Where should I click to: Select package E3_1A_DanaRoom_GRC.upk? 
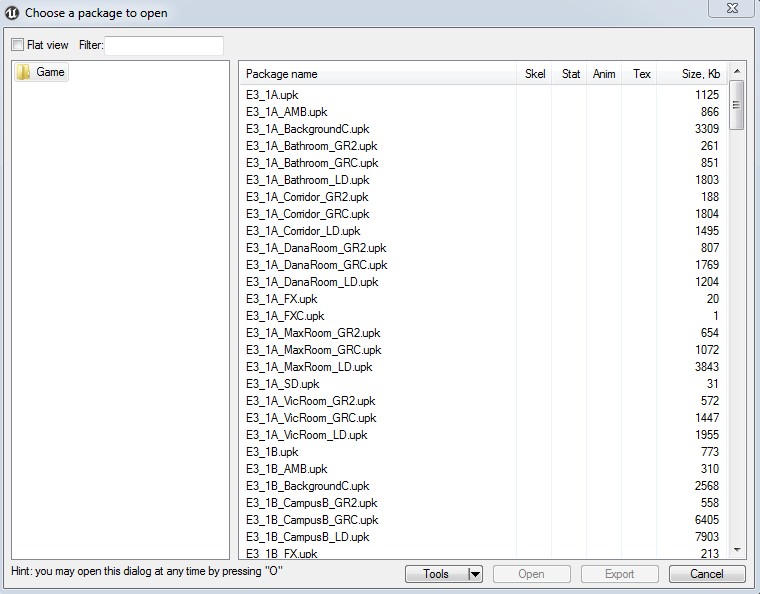click(483, 265)
